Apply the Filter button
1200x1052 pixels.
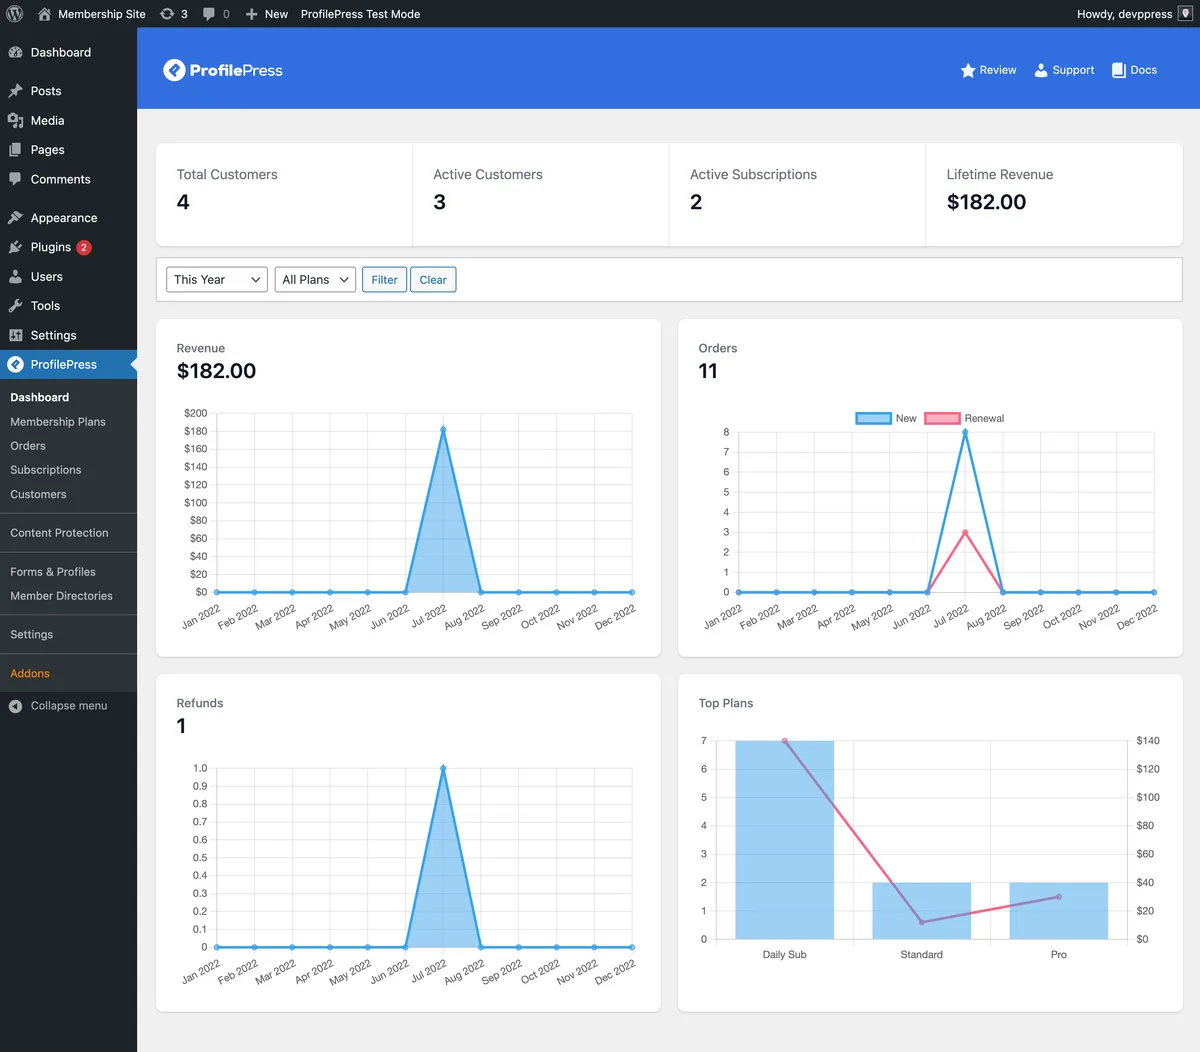pos(384,280)
